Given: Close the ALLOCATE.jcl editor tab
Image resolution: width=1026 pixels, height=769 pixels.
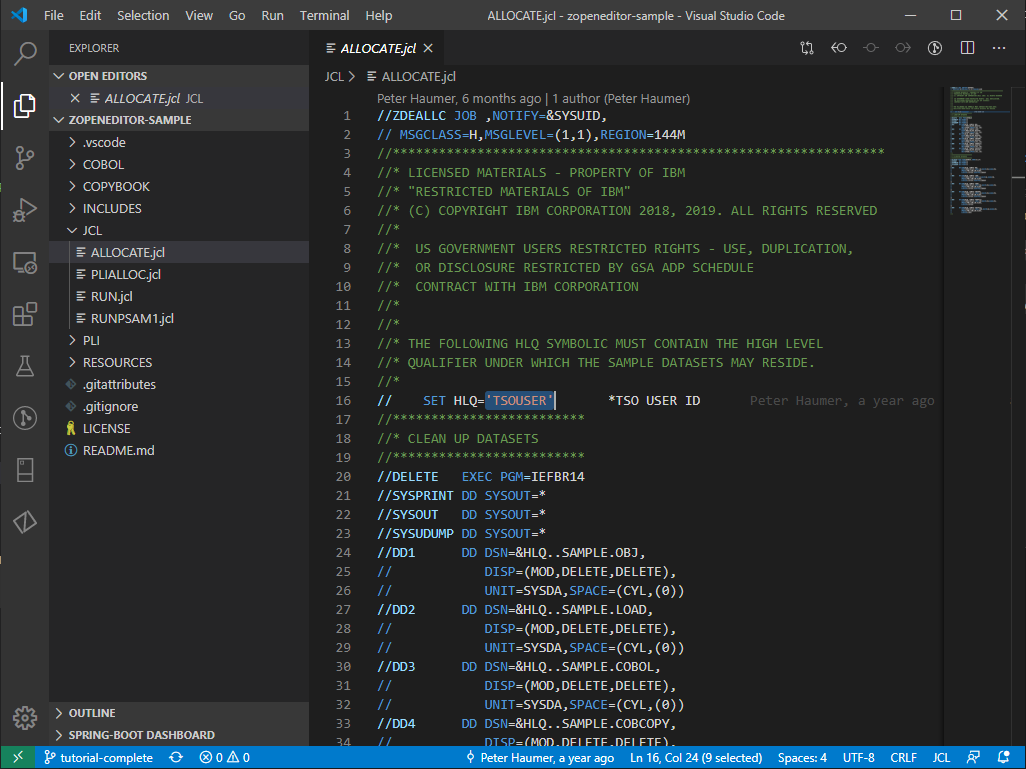Looking at the screenshot, I should [x=428, y=48].
